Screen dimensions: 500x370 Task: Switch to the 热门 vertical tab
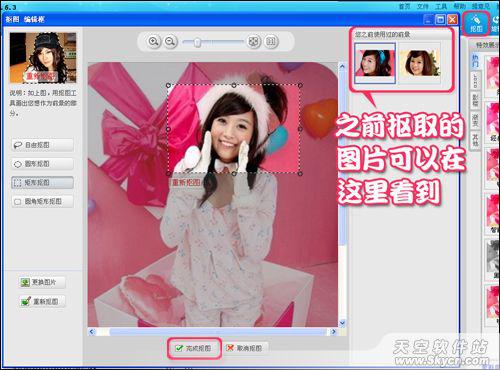[475, 61]
